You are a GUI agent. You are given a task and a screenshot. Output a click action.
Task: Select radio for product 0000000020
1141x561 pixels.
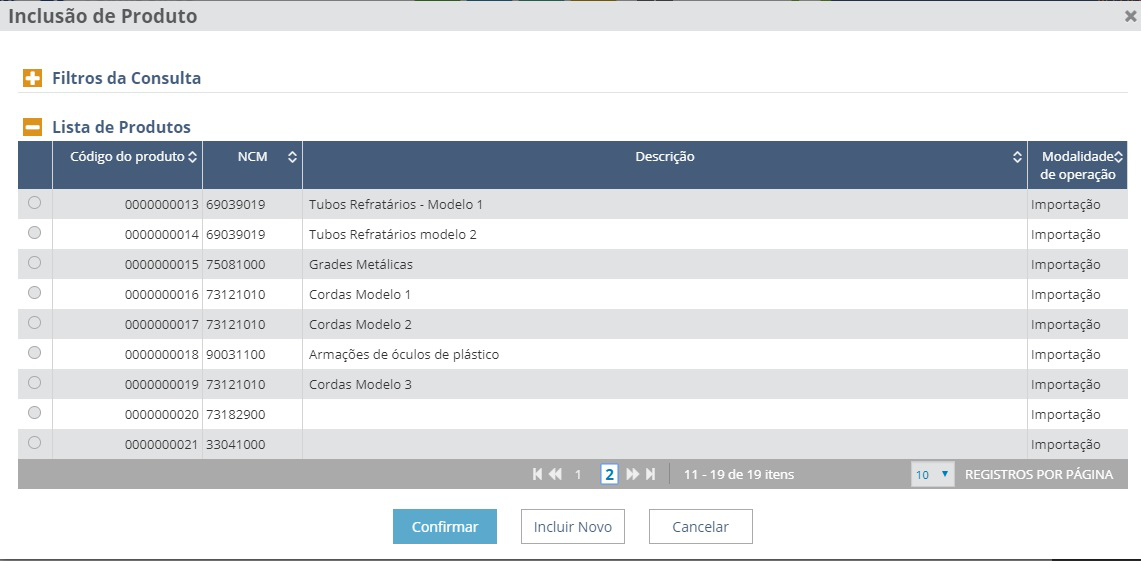pos(34,413)
